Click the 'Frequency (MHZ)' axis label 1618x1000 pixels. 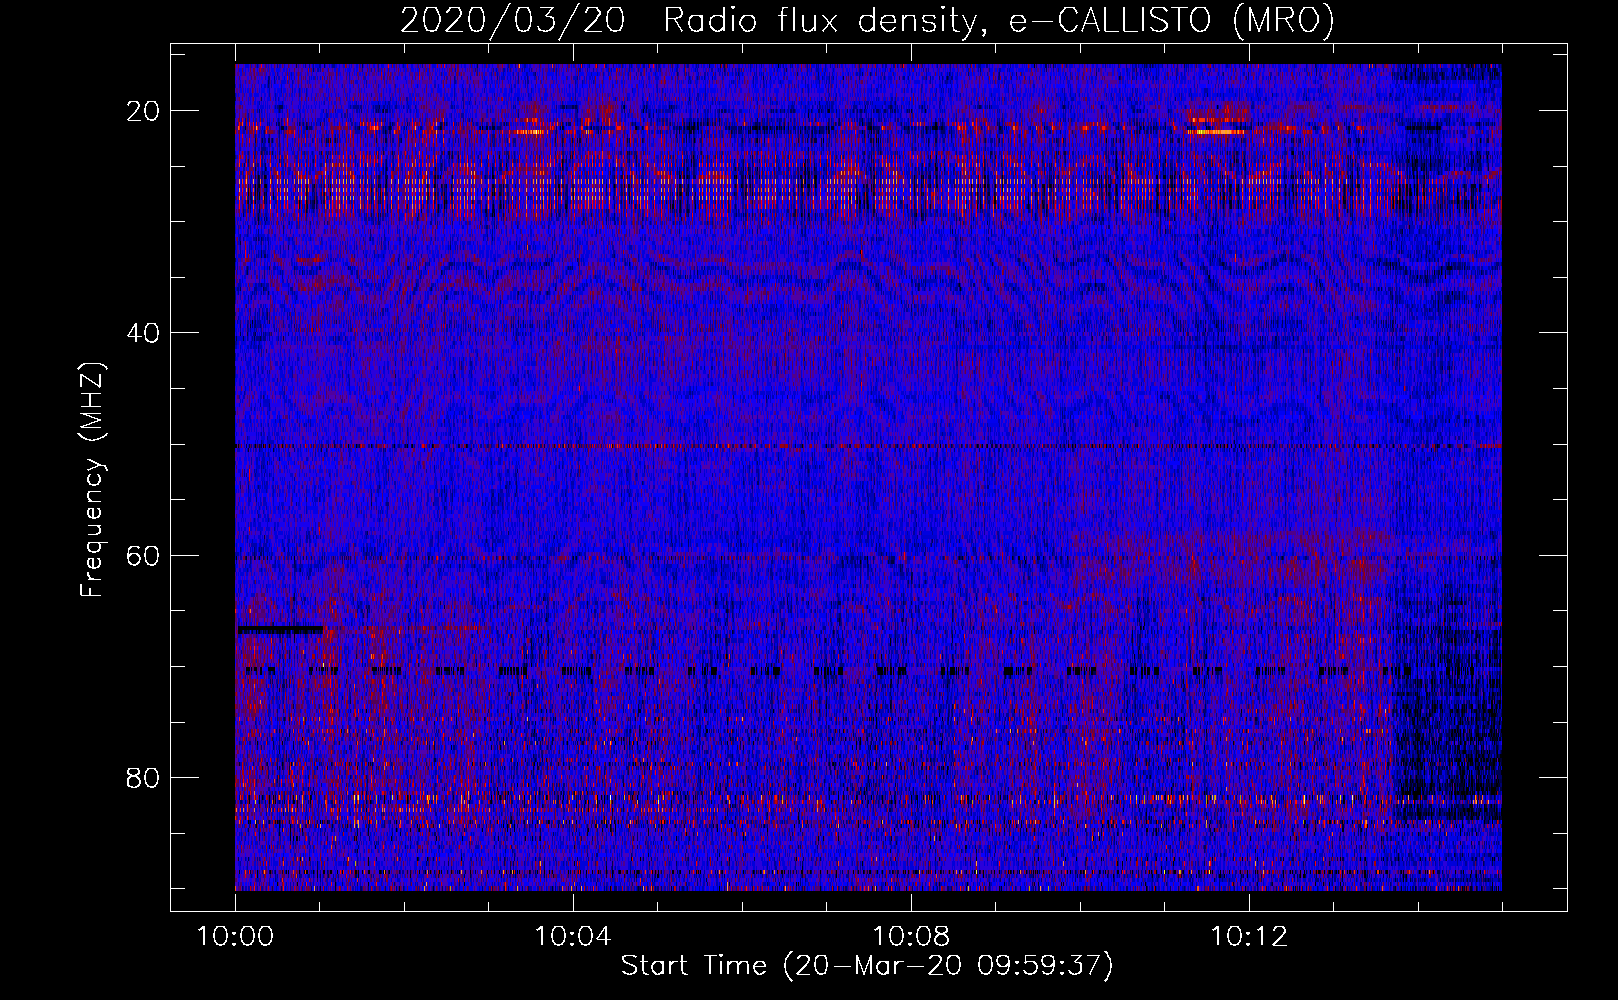pos(92,480)
